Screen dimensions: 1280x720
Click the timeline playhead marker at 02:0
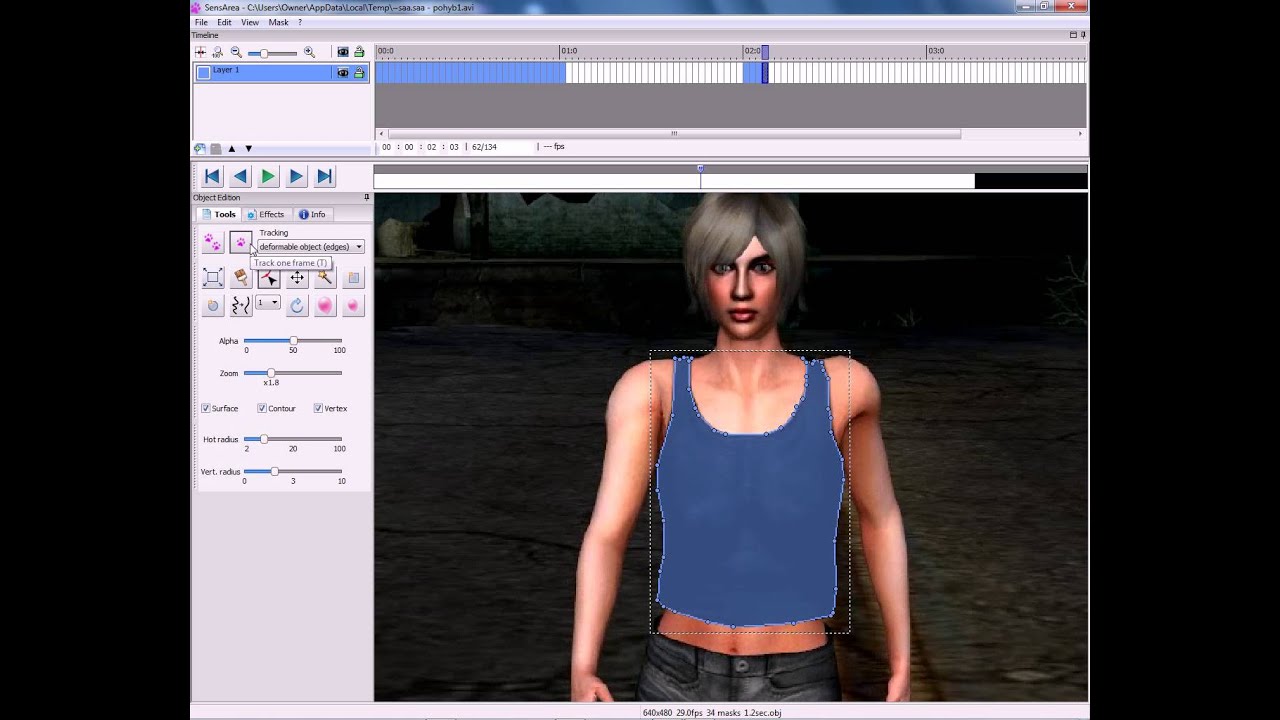(765, 51)
